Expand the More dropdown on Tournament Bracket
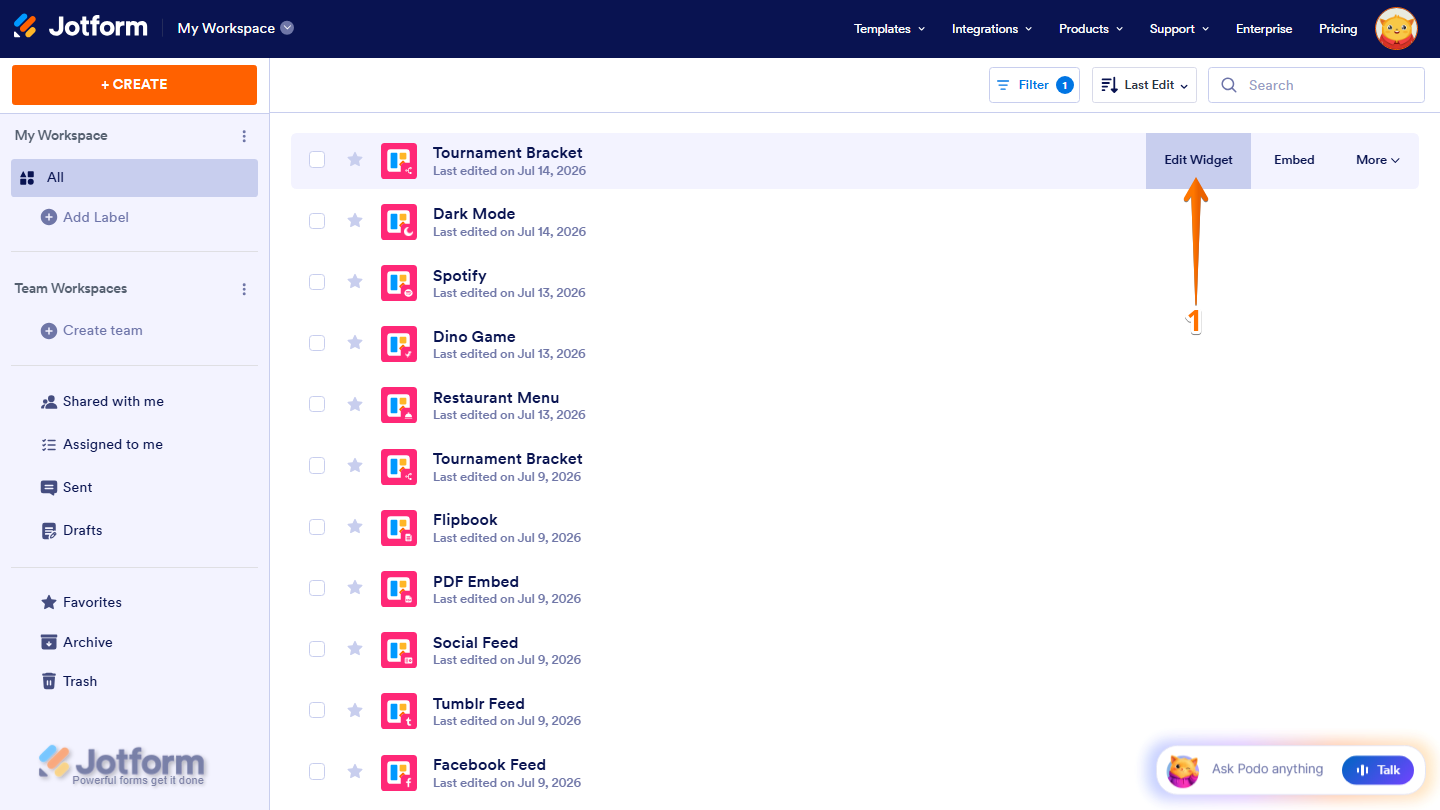This screenshot has width=1440, height=810. 1377,160
